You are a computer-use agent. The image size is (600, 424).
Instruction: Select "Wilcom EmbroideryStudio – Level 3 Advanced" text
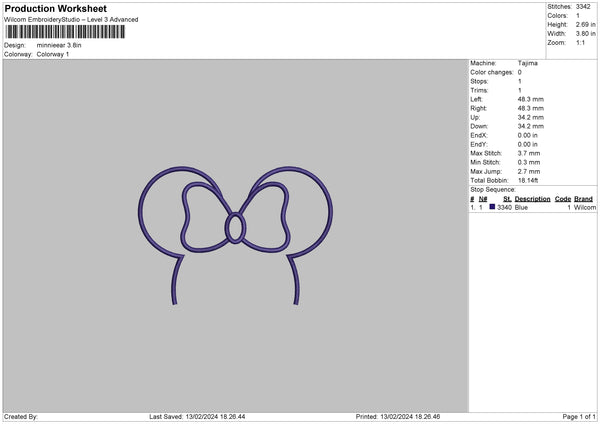click(x=71, y=20)
